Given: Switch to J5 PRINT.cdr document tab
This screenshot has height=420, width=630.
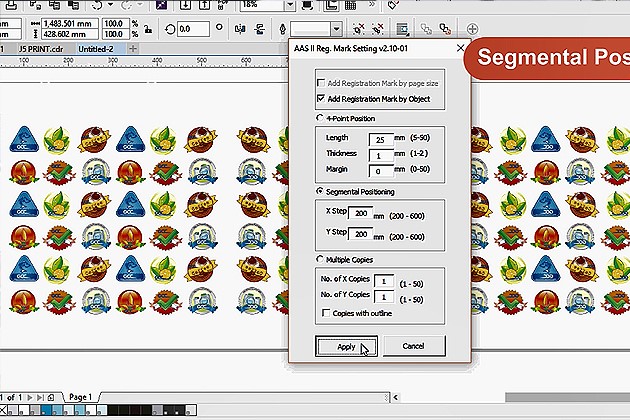Looking at the screenshot, I should pyautogui.click(x=41, y=49).
